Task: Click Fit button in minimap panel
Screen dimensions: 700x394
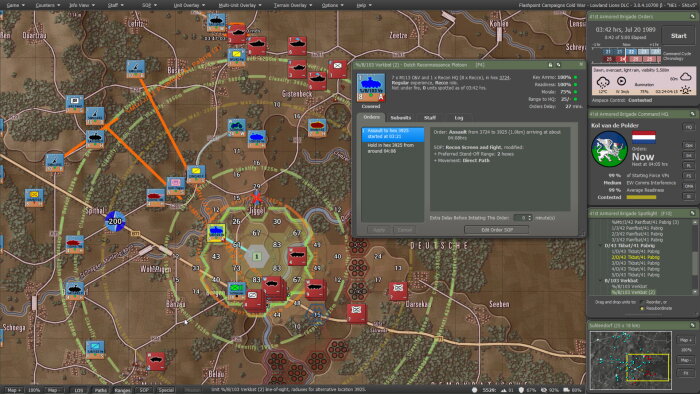Action: 685,373
